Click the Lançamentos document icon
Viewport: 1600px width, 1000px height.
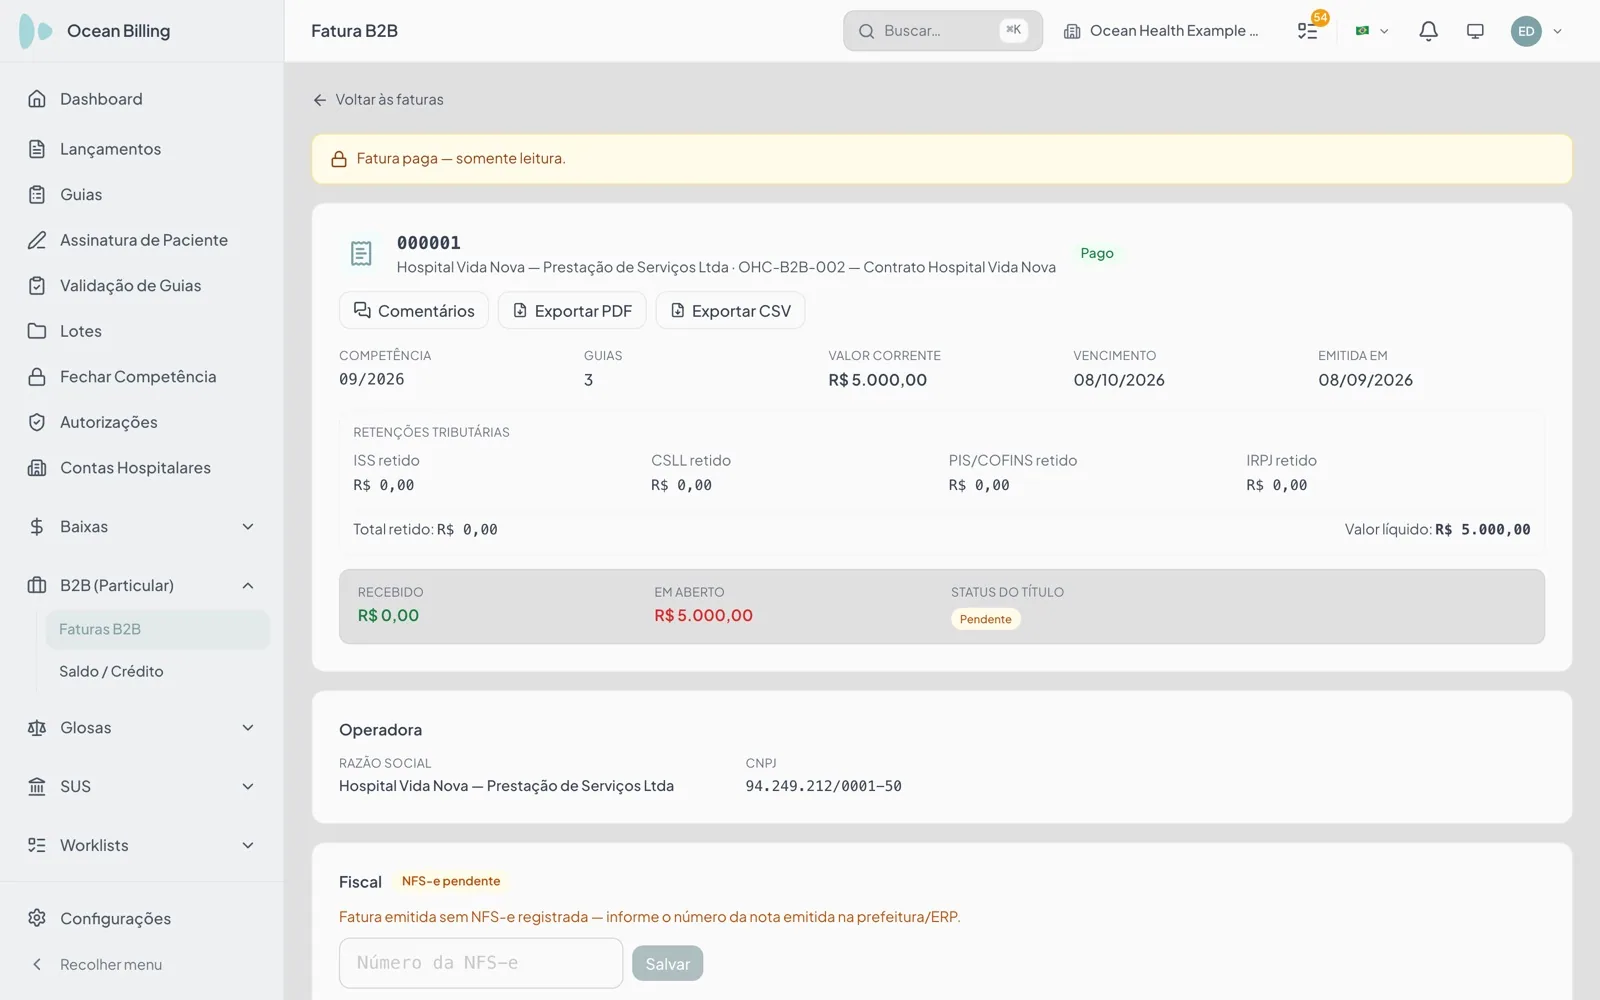coord(37,149)
